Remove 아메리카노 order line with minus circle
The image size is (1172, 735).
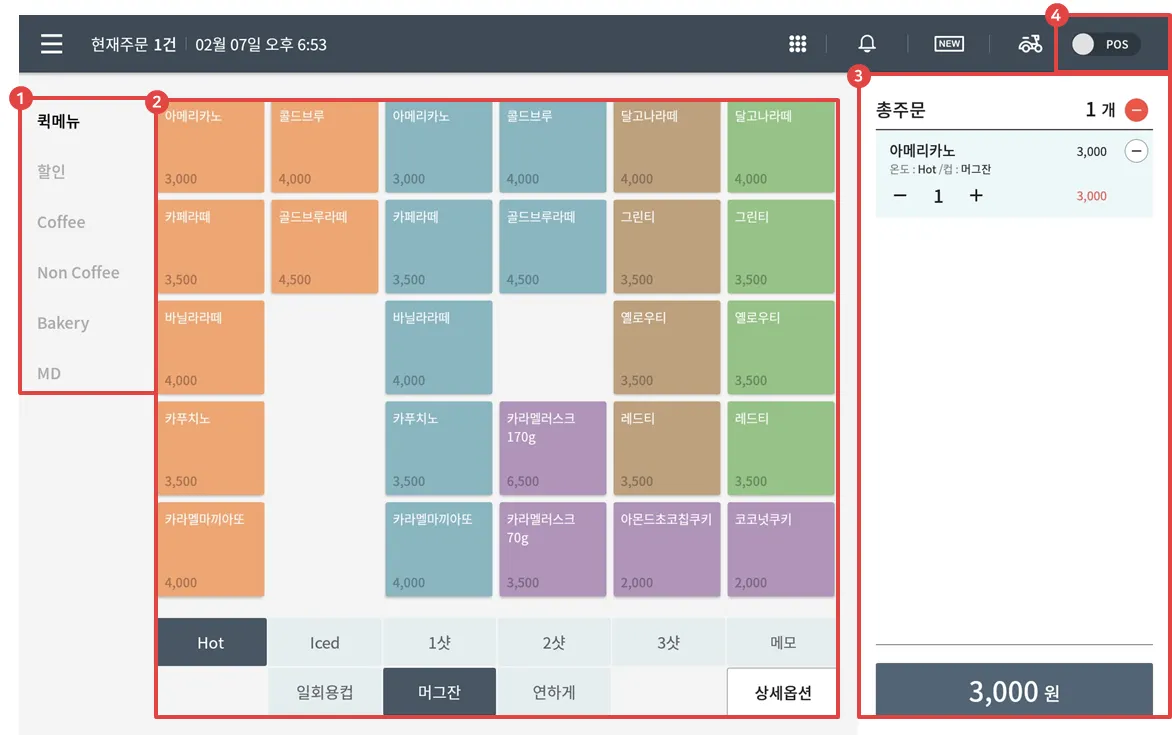tap(1136, 151)
